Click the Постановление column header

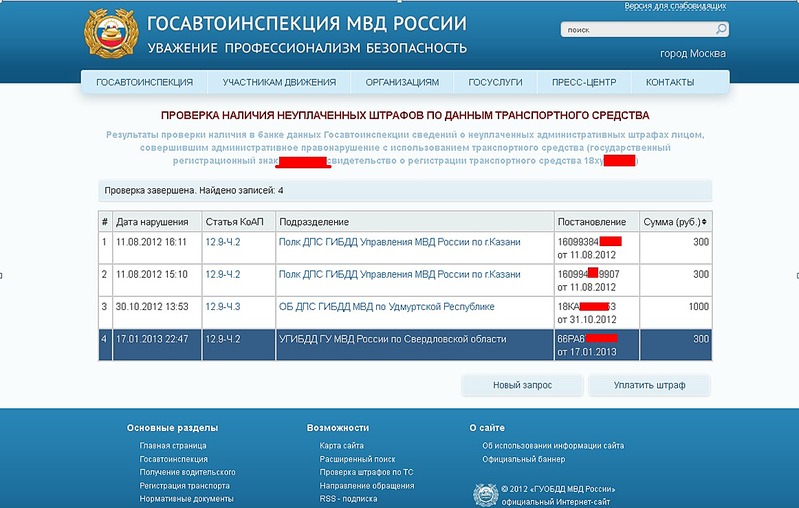(x=597, y=222)
